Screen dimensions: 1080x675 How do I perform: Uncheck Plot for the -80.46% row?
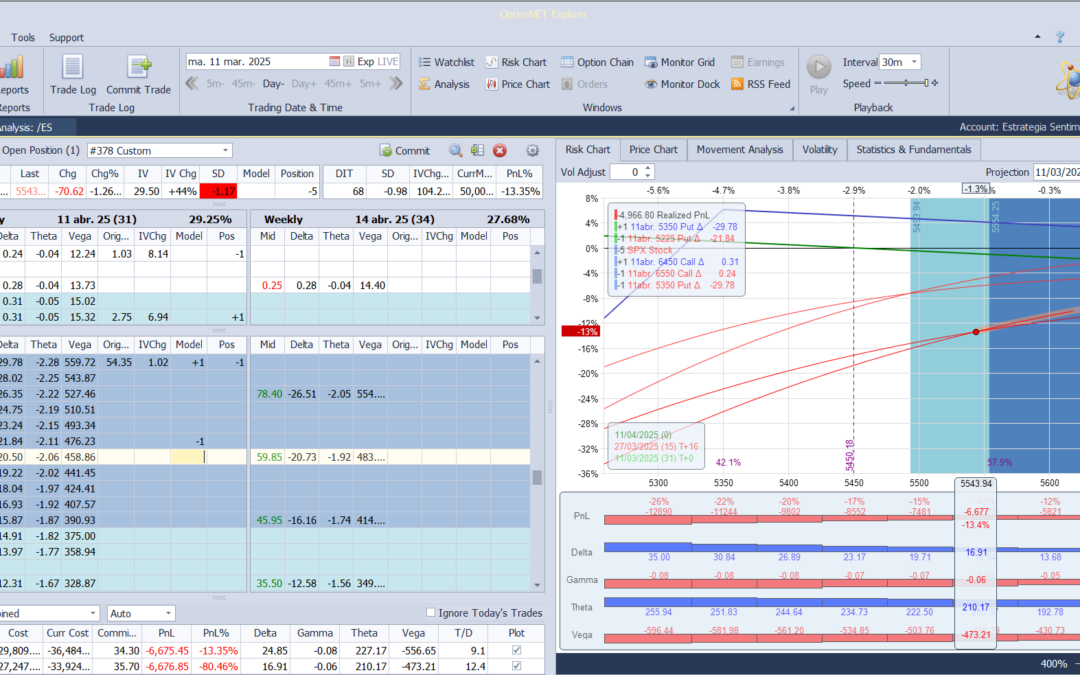tap(517, 666)
